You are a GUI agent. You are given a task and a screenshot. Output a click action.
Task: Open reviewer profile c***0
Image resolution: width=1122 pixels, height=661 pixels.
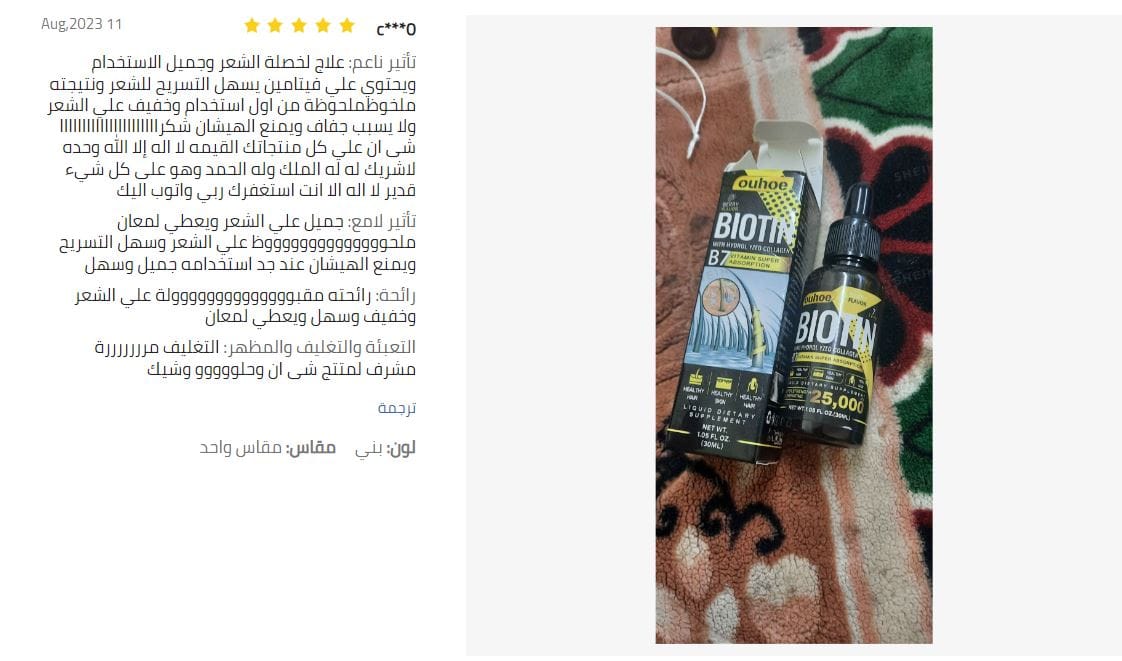[396, 29]
